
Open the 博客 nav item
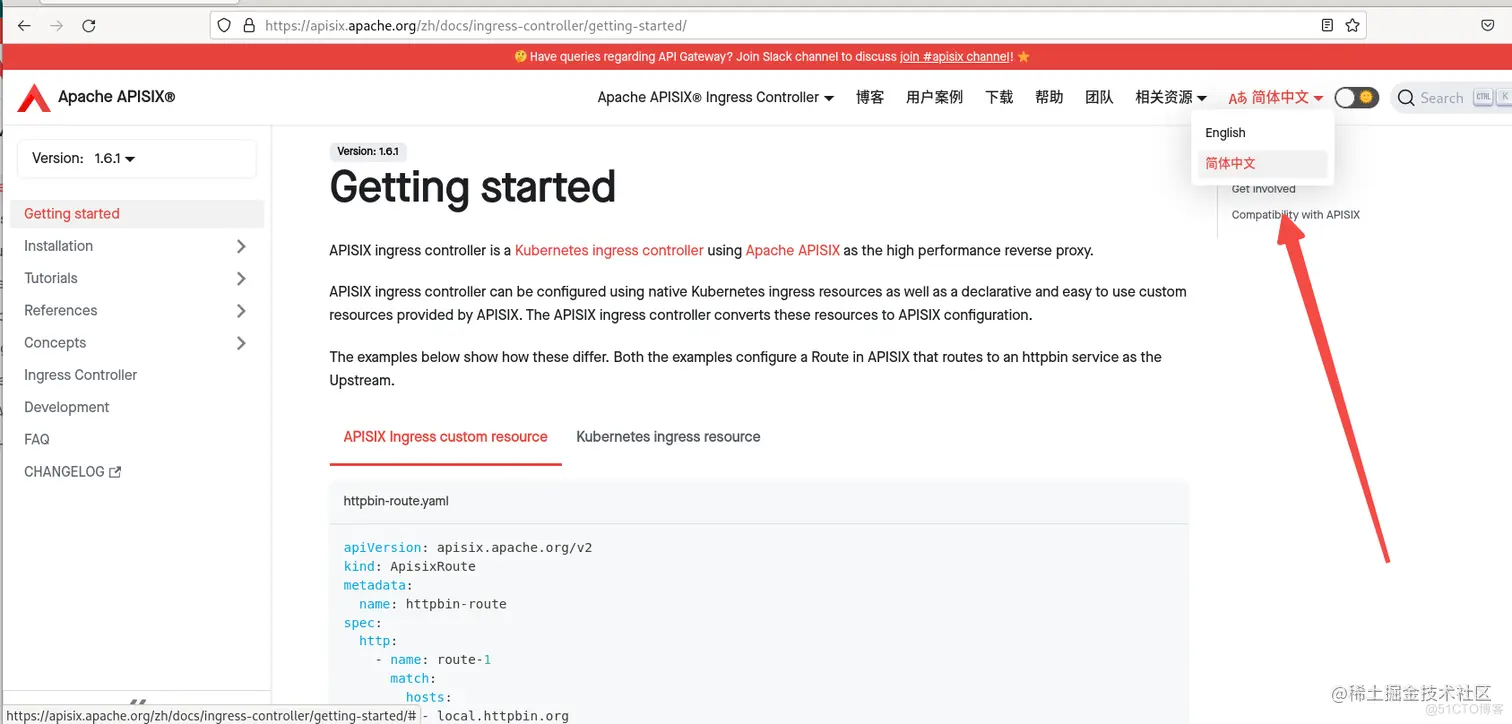(870, 97)
